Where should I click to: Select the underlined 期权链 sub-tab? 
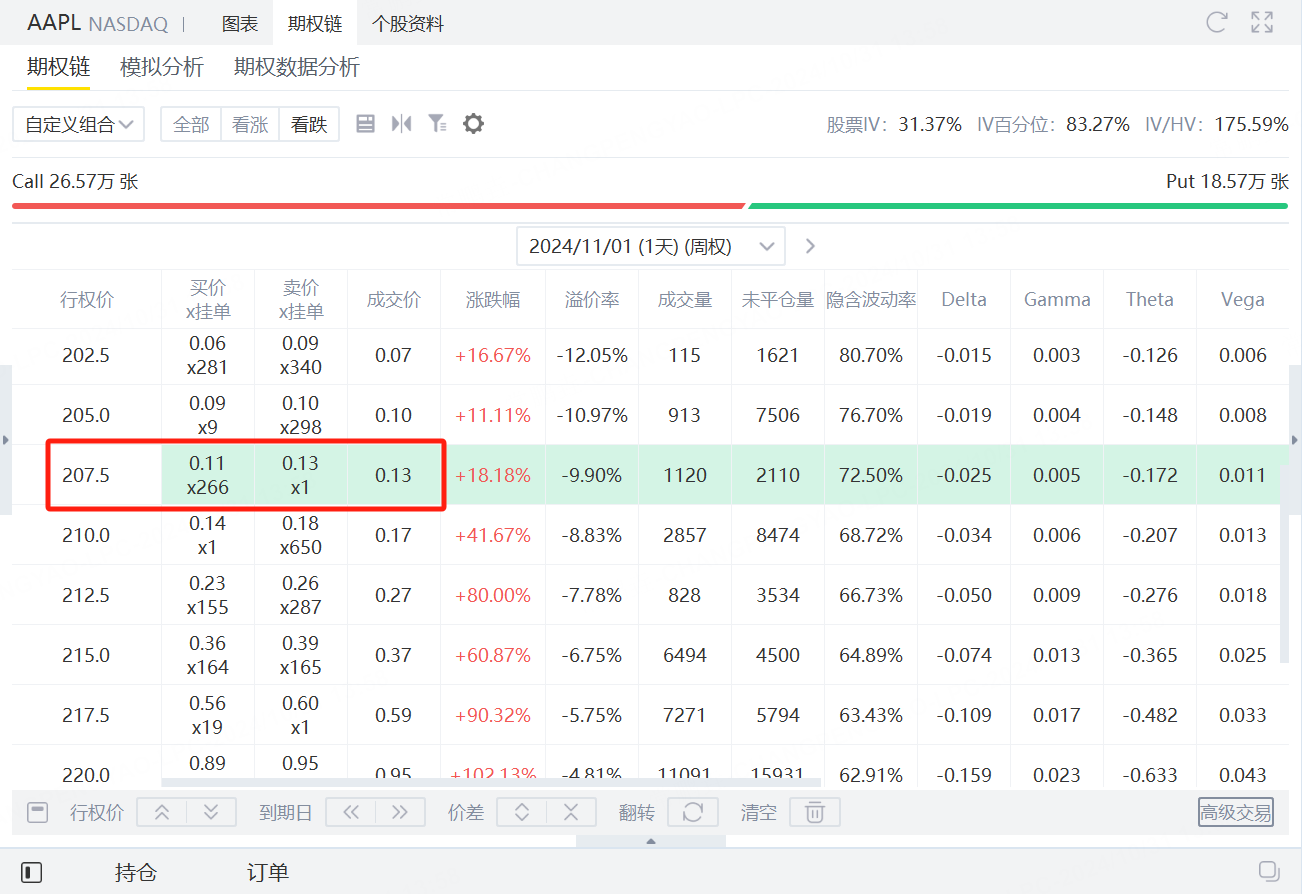(58, 67)
